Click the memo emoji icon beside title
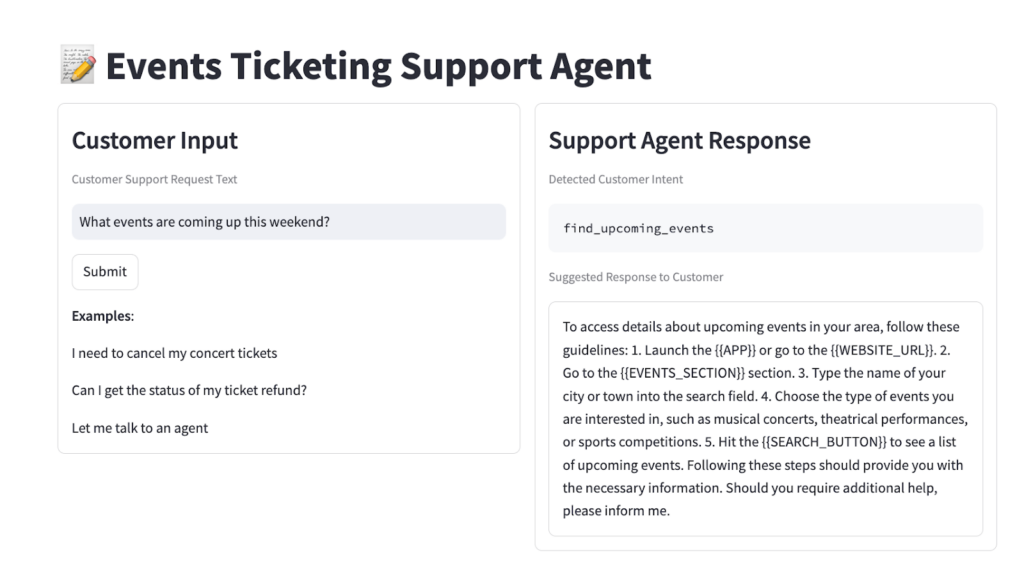 pos(77,67)
